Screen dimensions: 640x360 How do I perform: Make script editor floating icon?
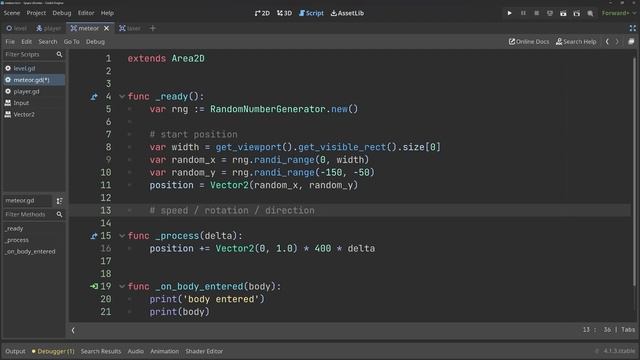(x=631, y=42)
